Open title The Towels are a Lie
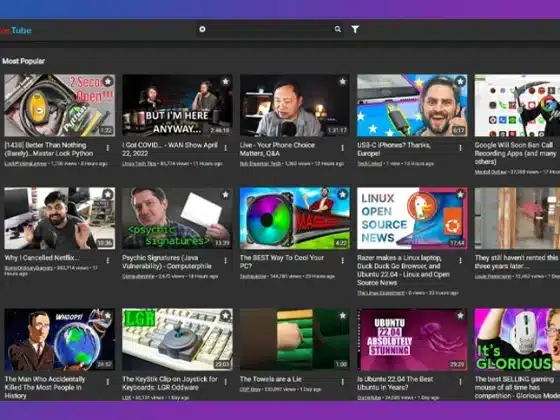This screenshot has width=560, height=420. (271, 379)
